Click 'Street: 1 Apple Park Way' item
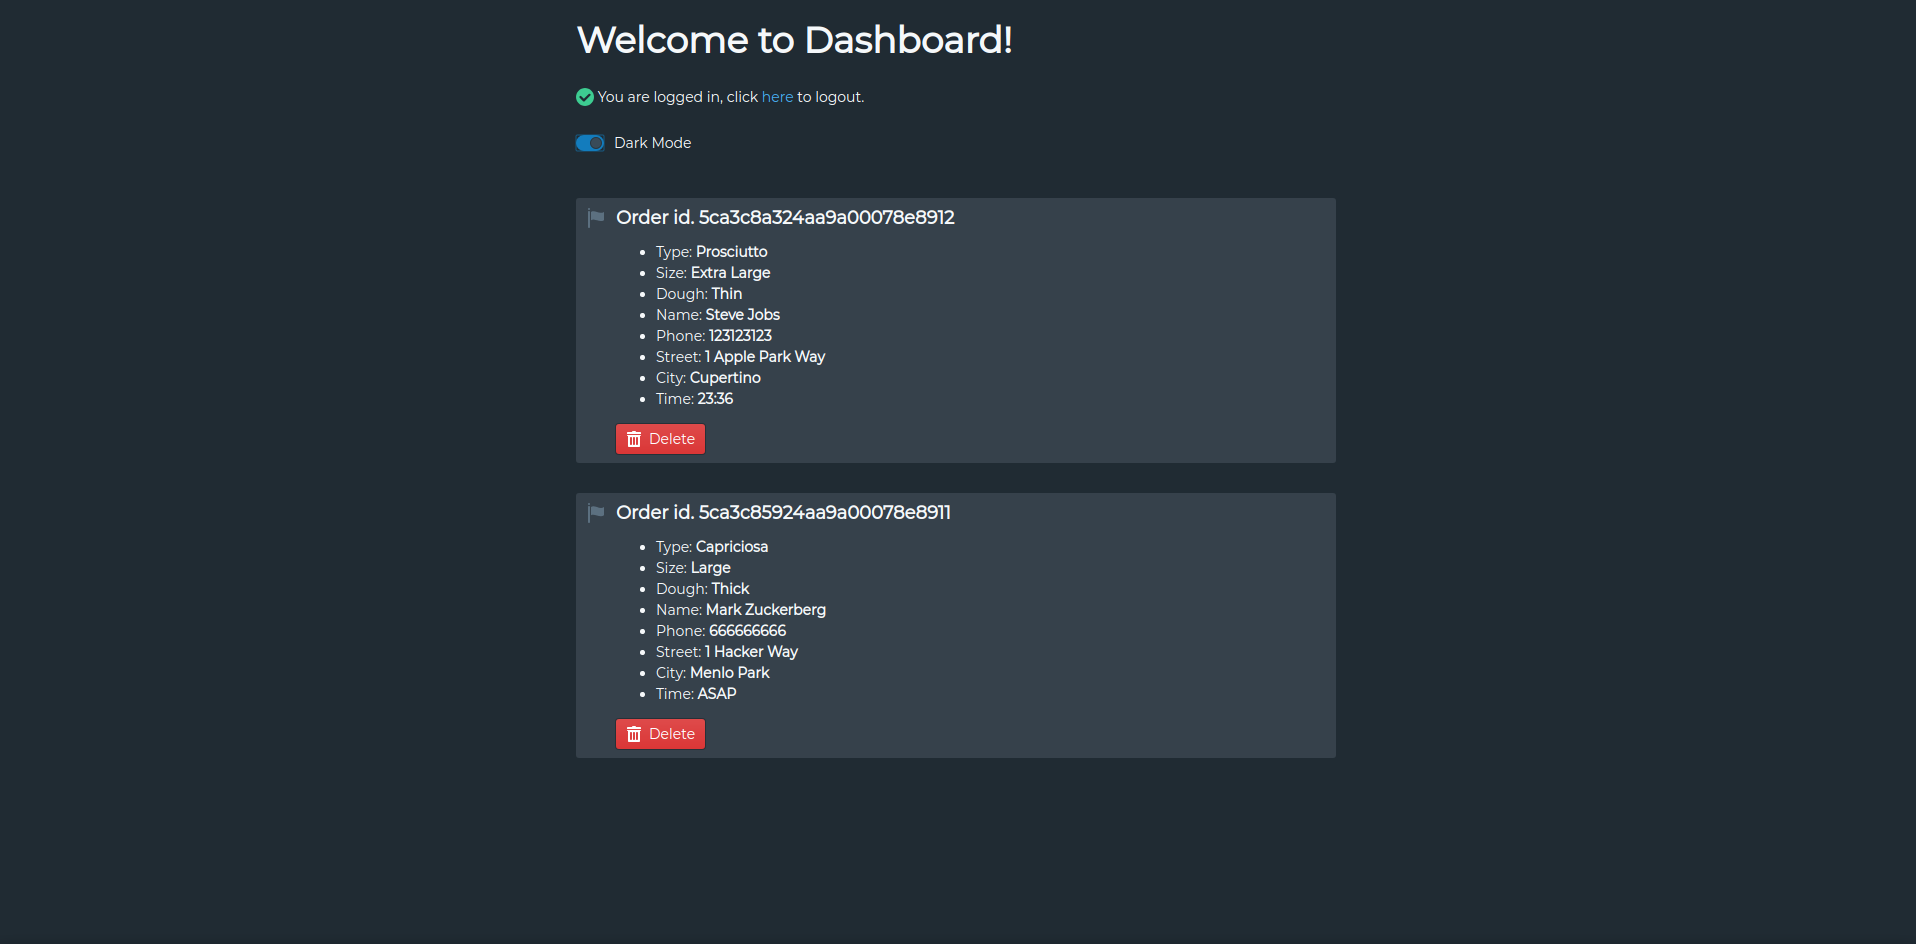 coord(740,357)
